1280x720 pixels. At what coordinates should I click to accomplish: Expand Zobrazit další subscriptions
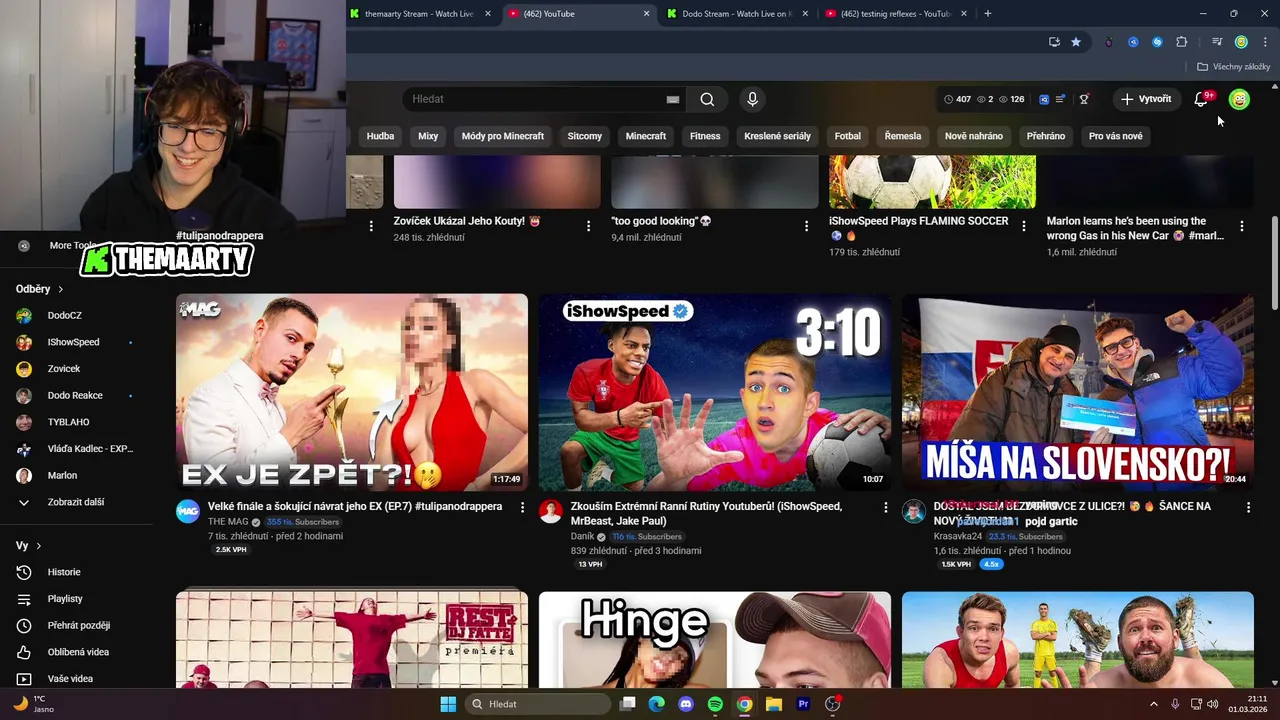[76, 502]
